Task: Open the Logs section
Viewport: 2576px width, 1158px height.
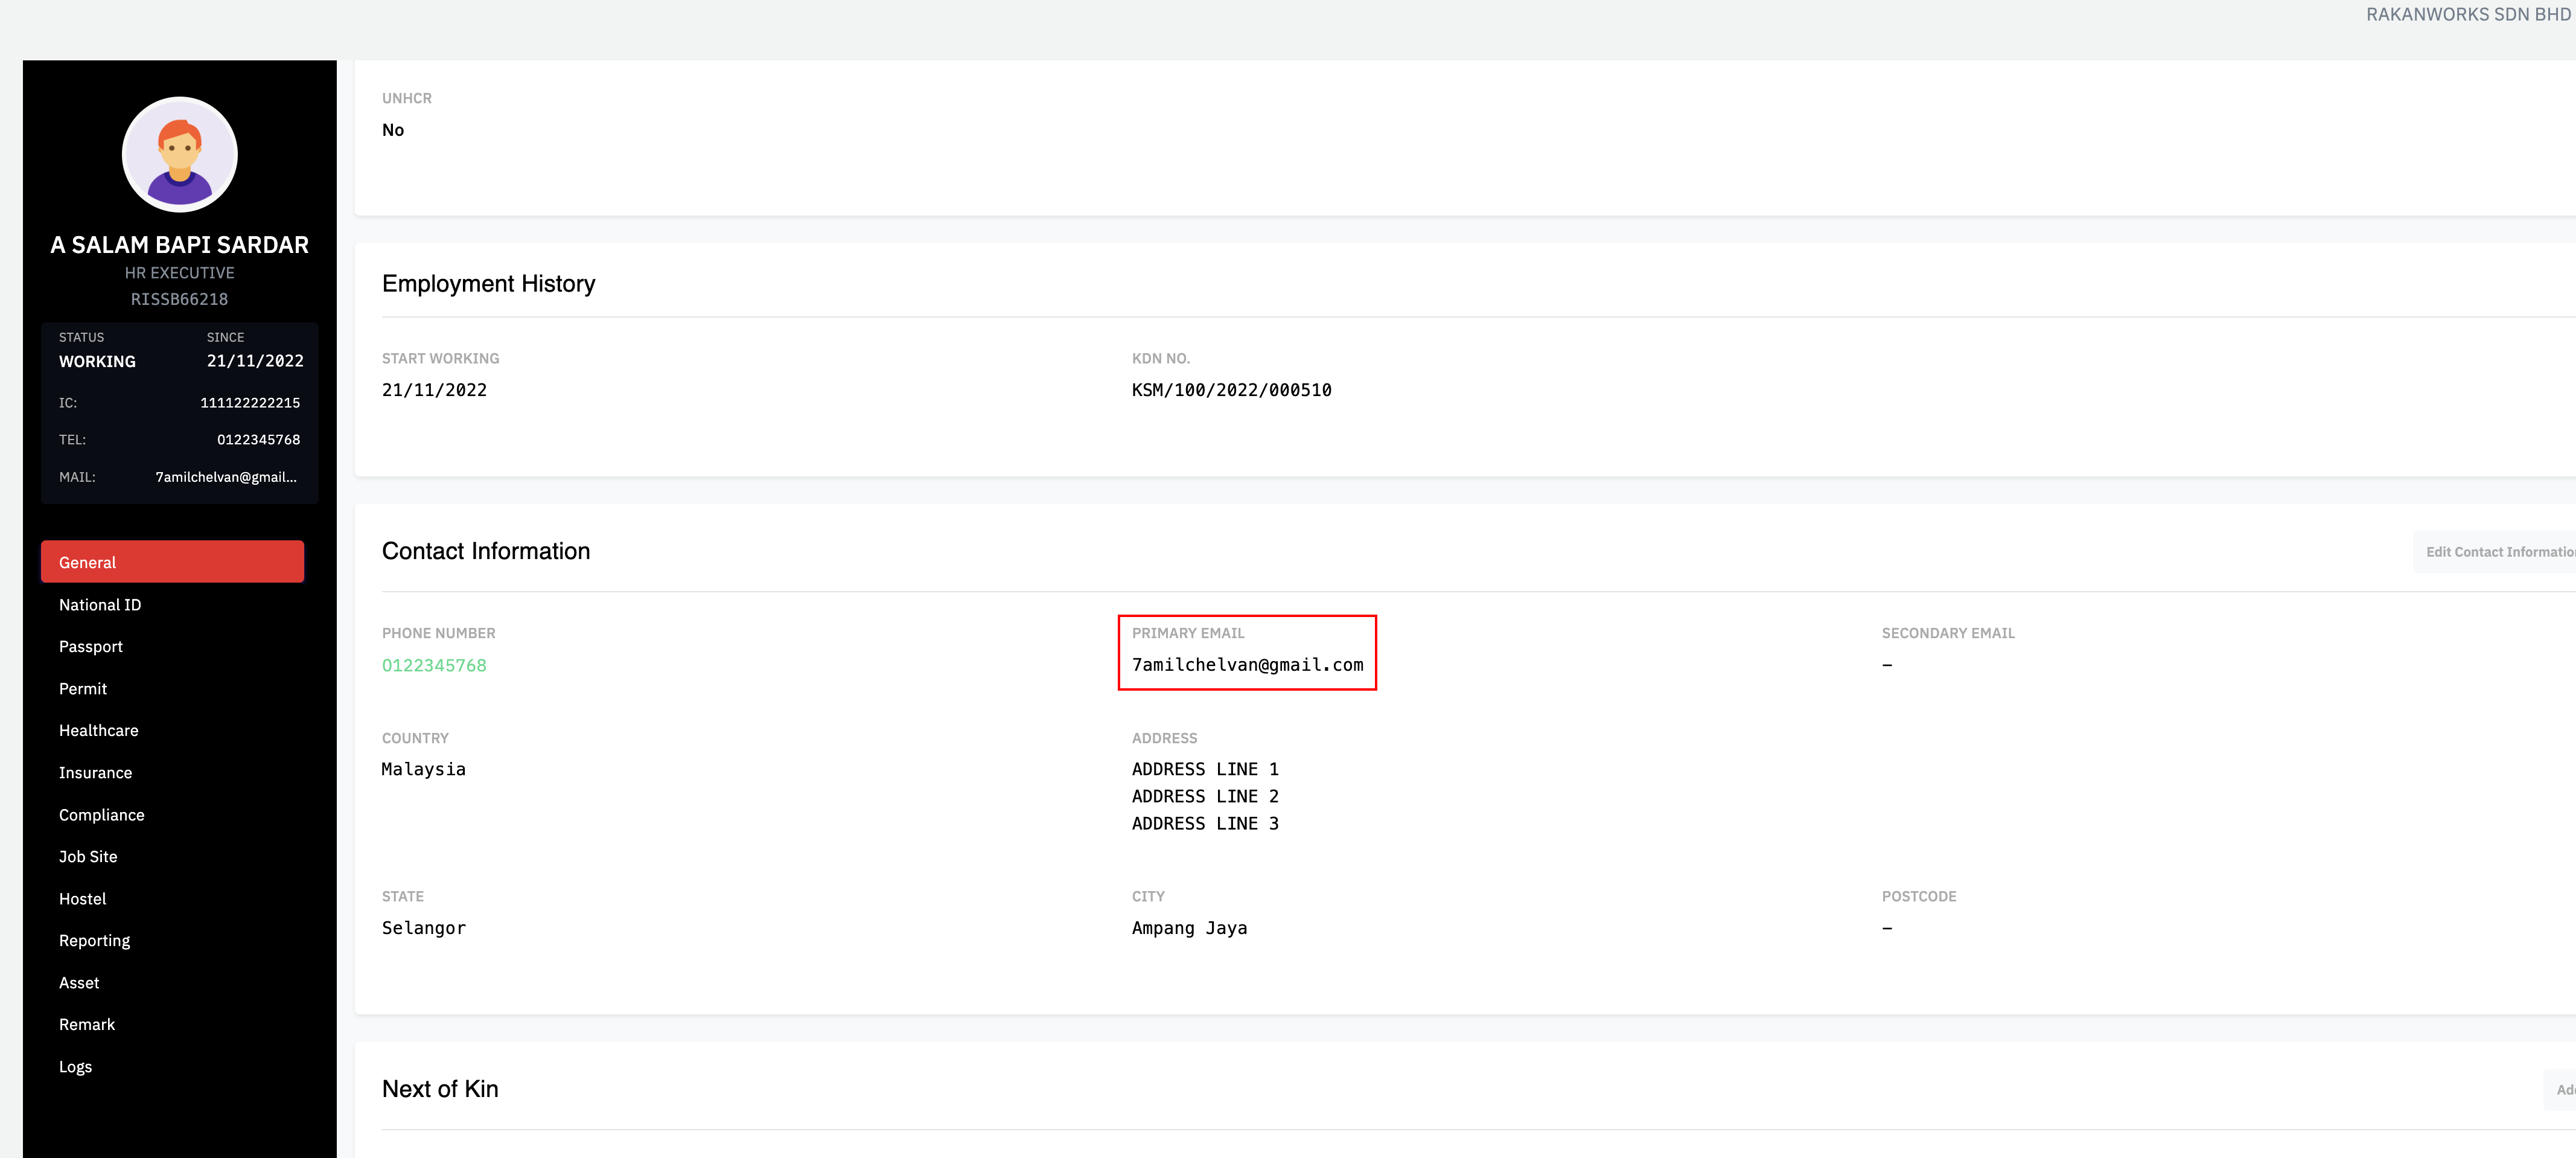Action: pos(76,1067)
